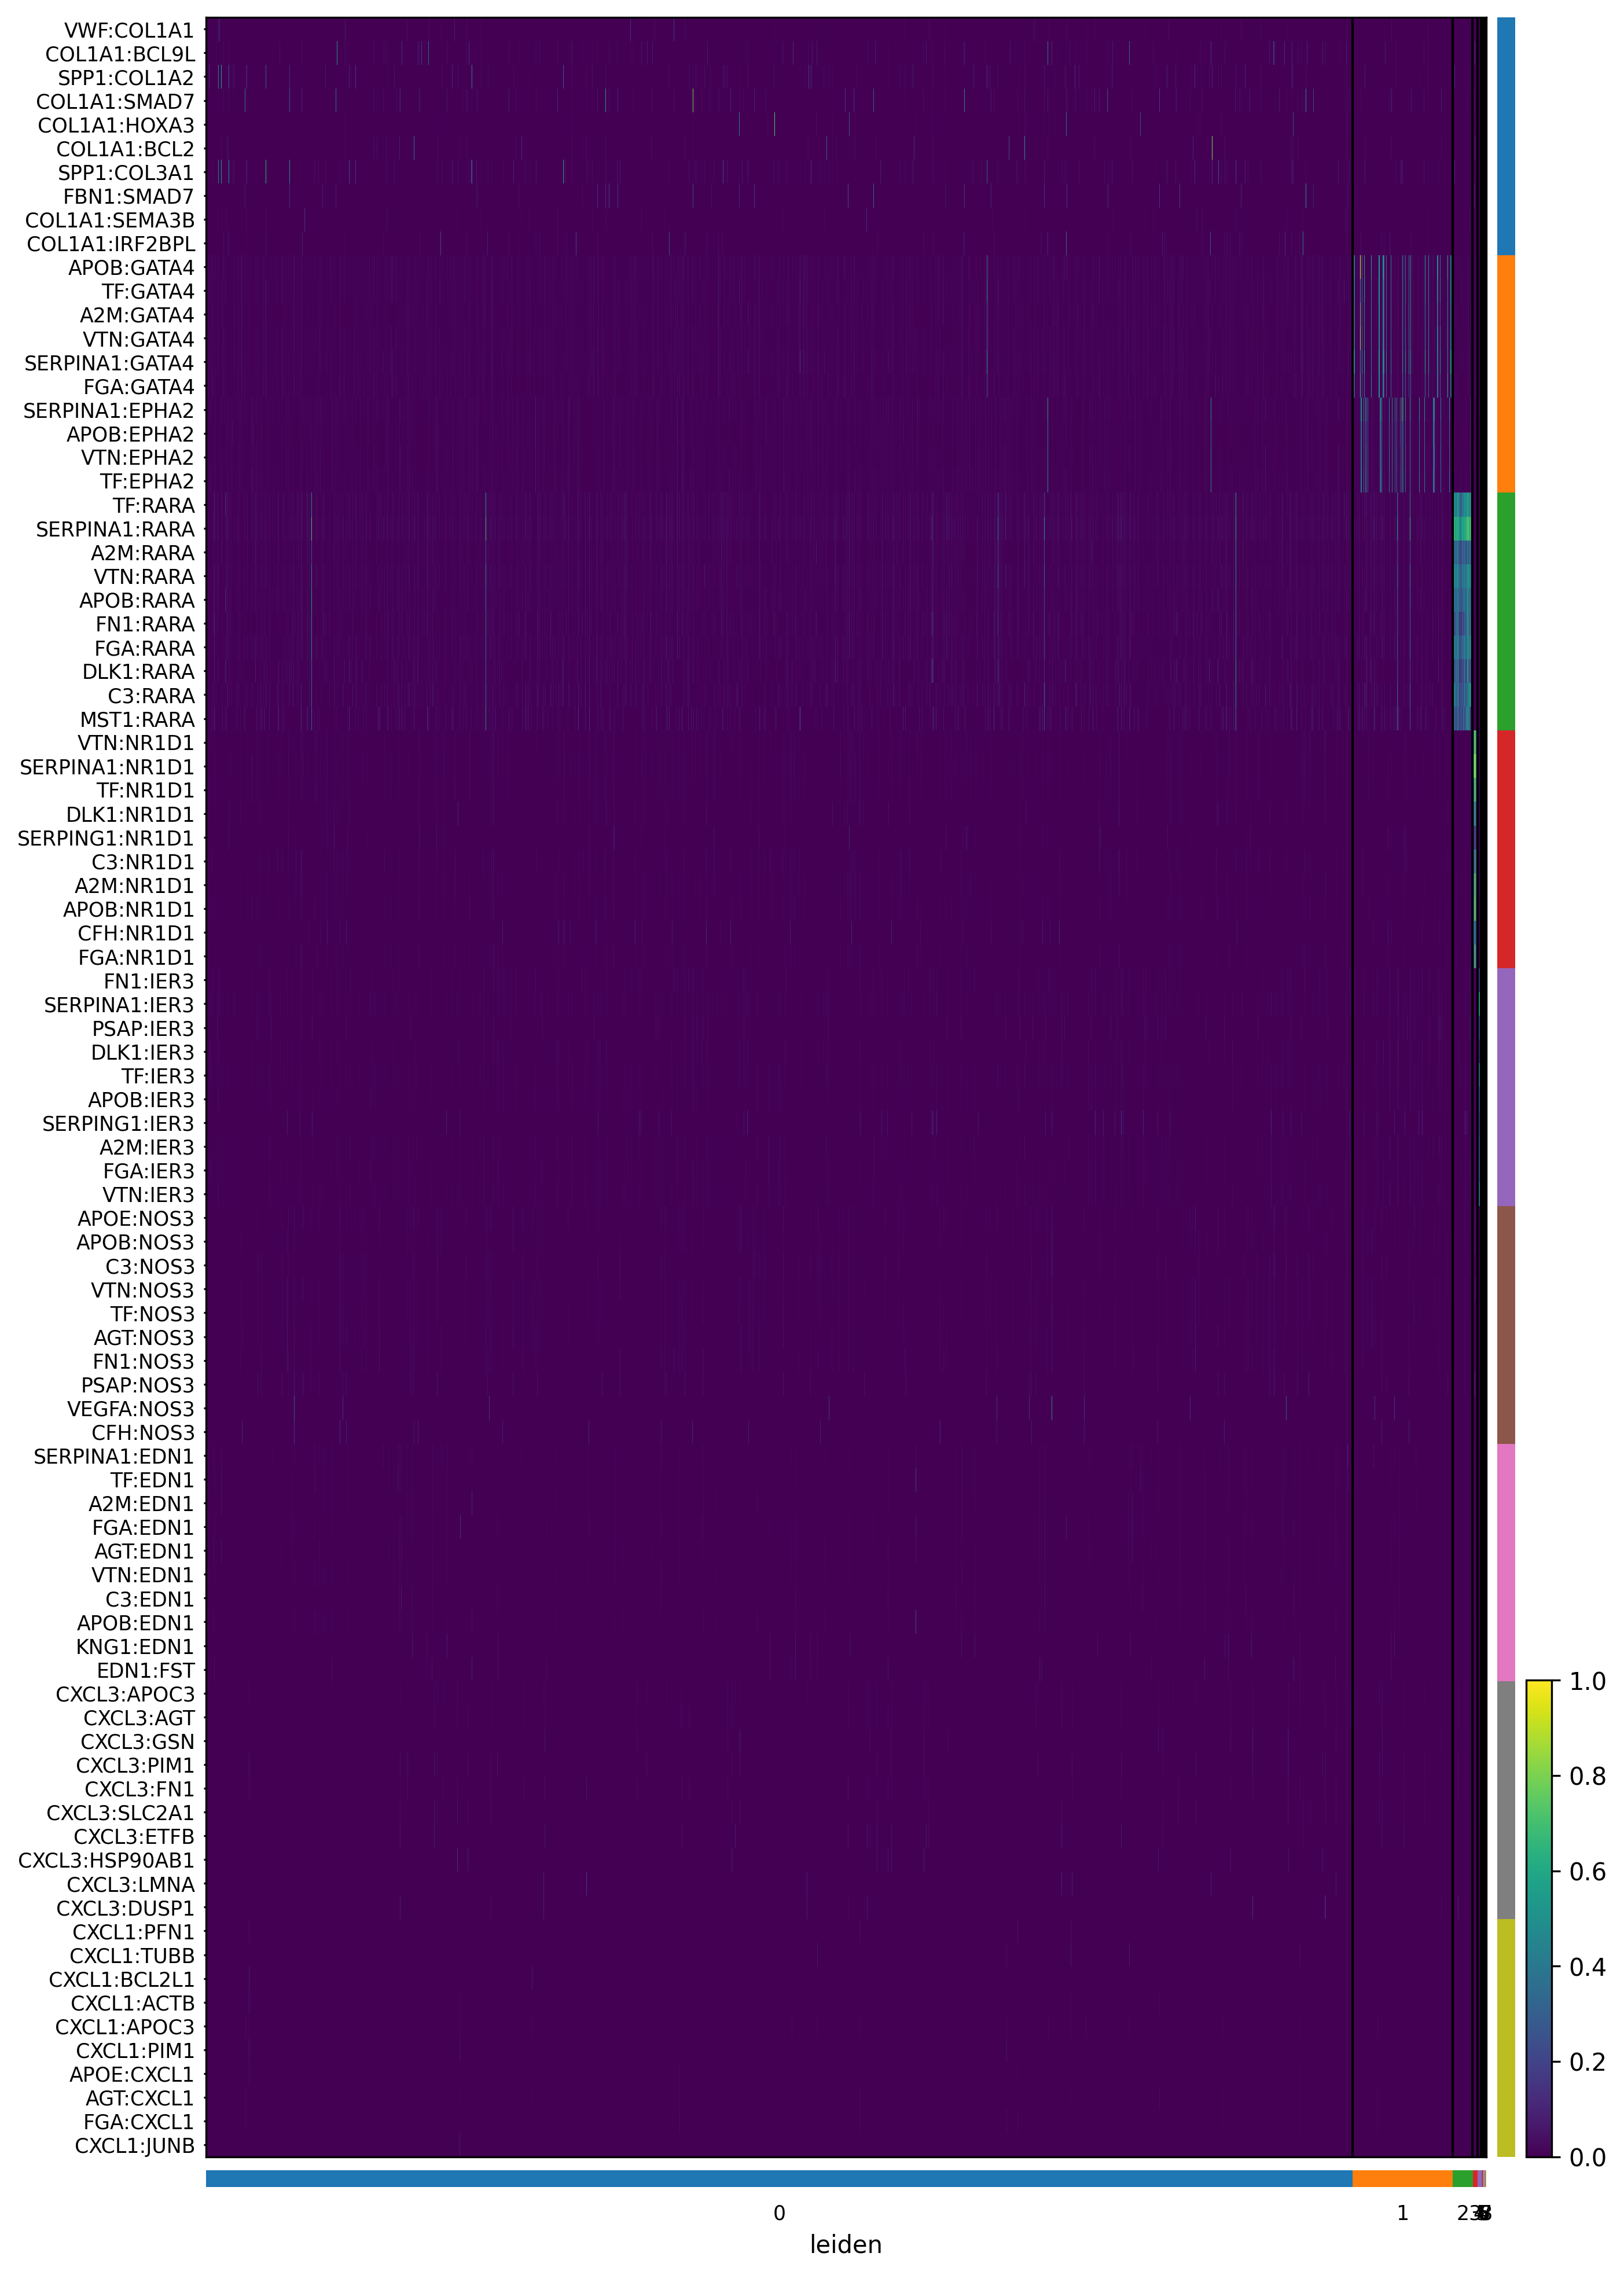The height and width of the screenshot is (2275, 1624).
Task: Click cluster label 1 under x-axis
Action: (x=1403, y=2213)
